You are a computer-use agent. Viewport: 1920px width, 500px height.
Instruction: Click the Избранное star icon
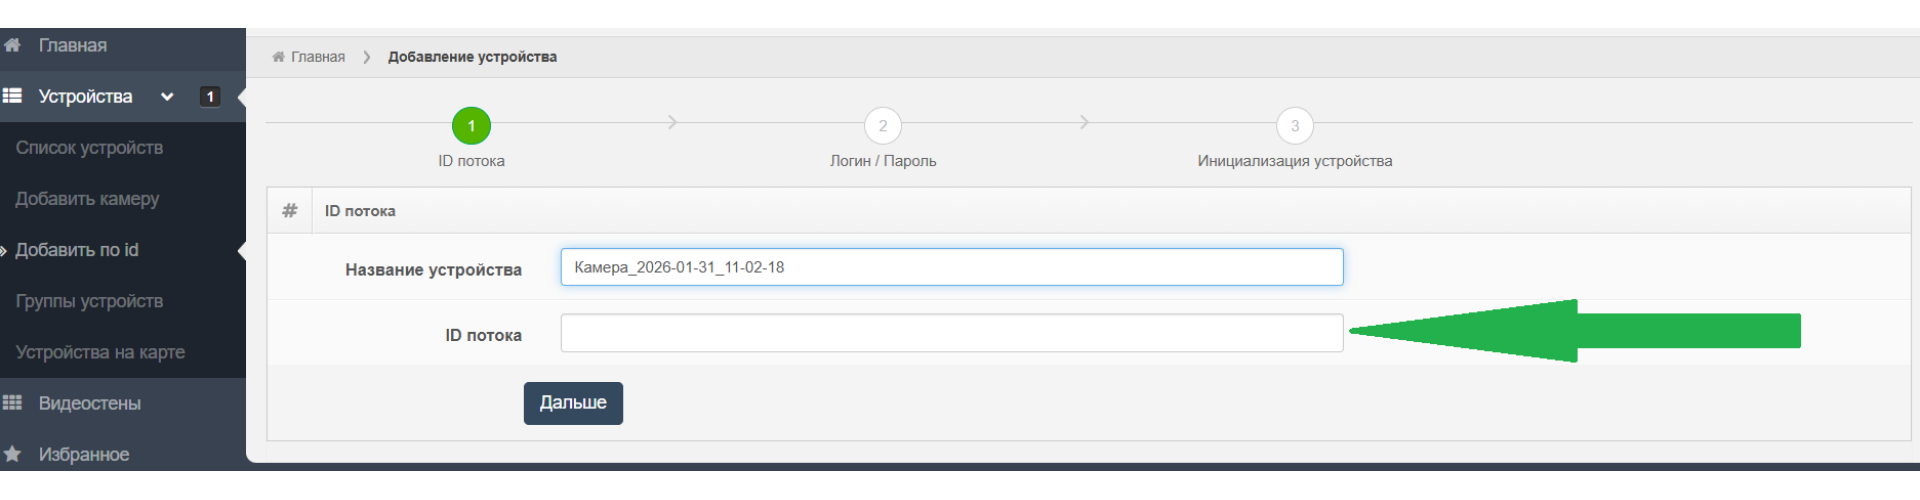(x=12, y=454)
